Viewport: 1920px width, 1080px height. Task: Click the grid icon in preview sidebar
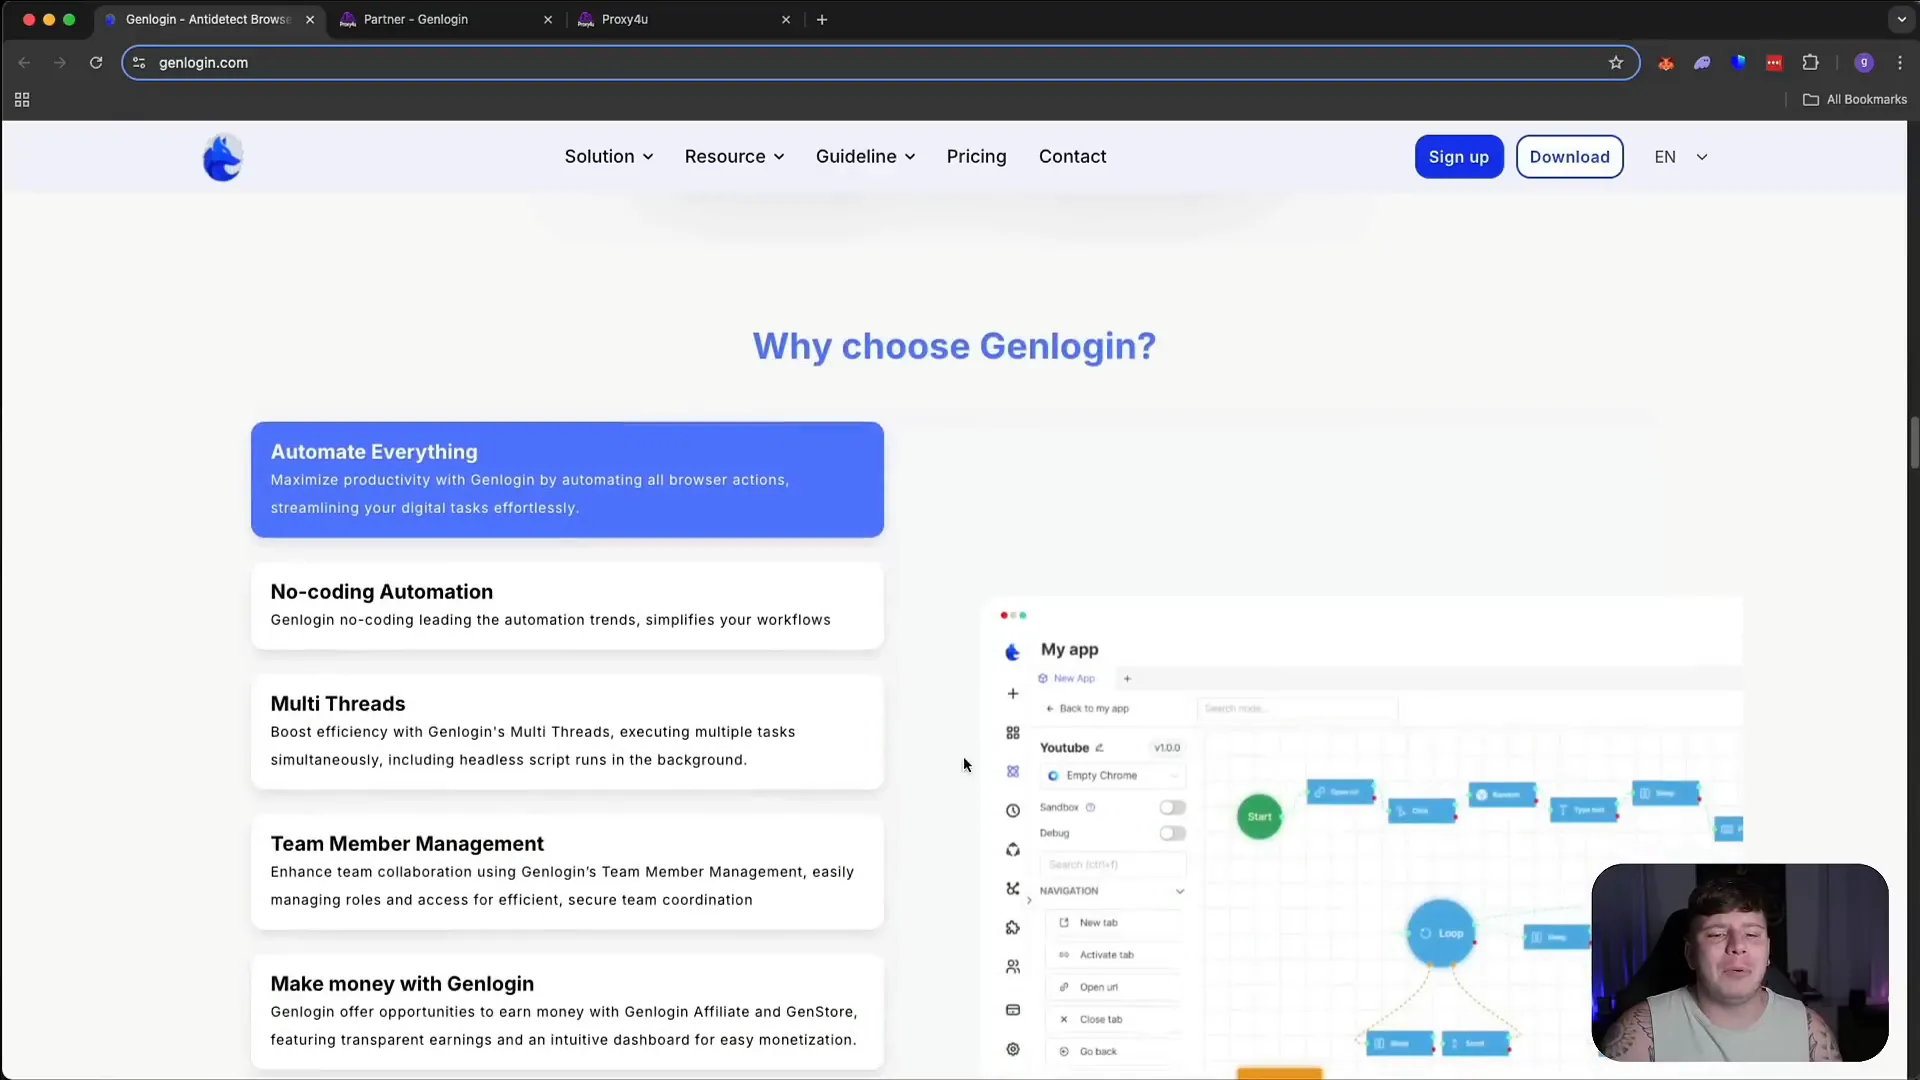1013,733
